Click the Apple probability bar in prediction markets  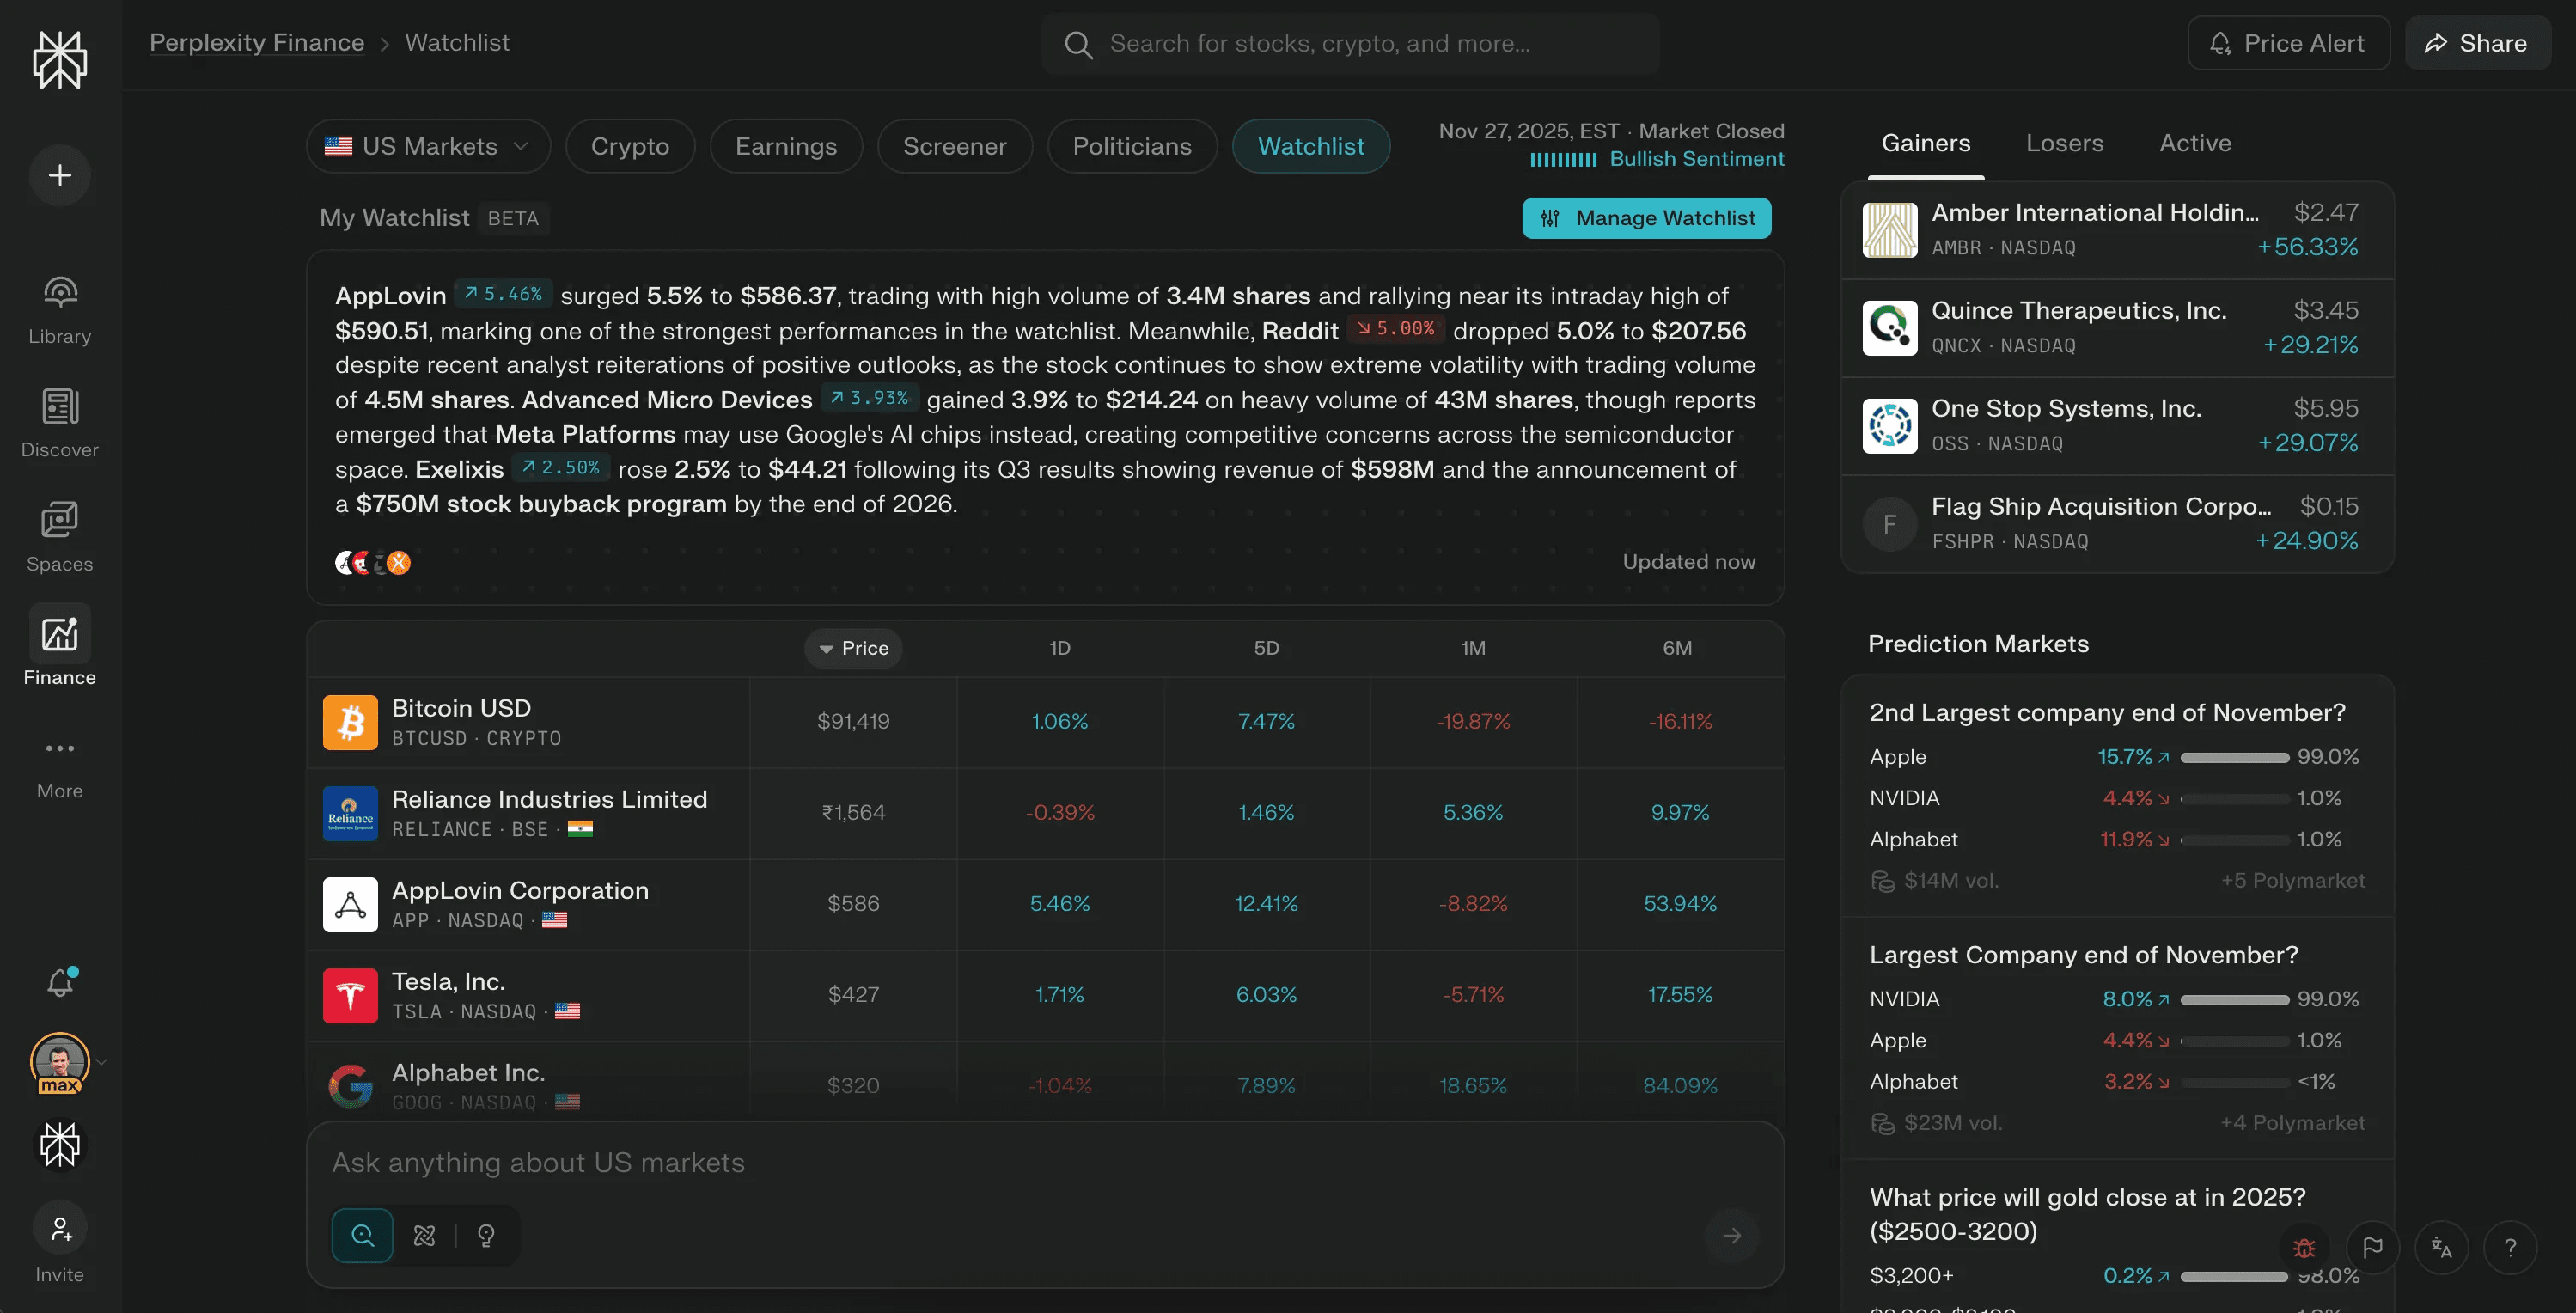click(2234, 757)
